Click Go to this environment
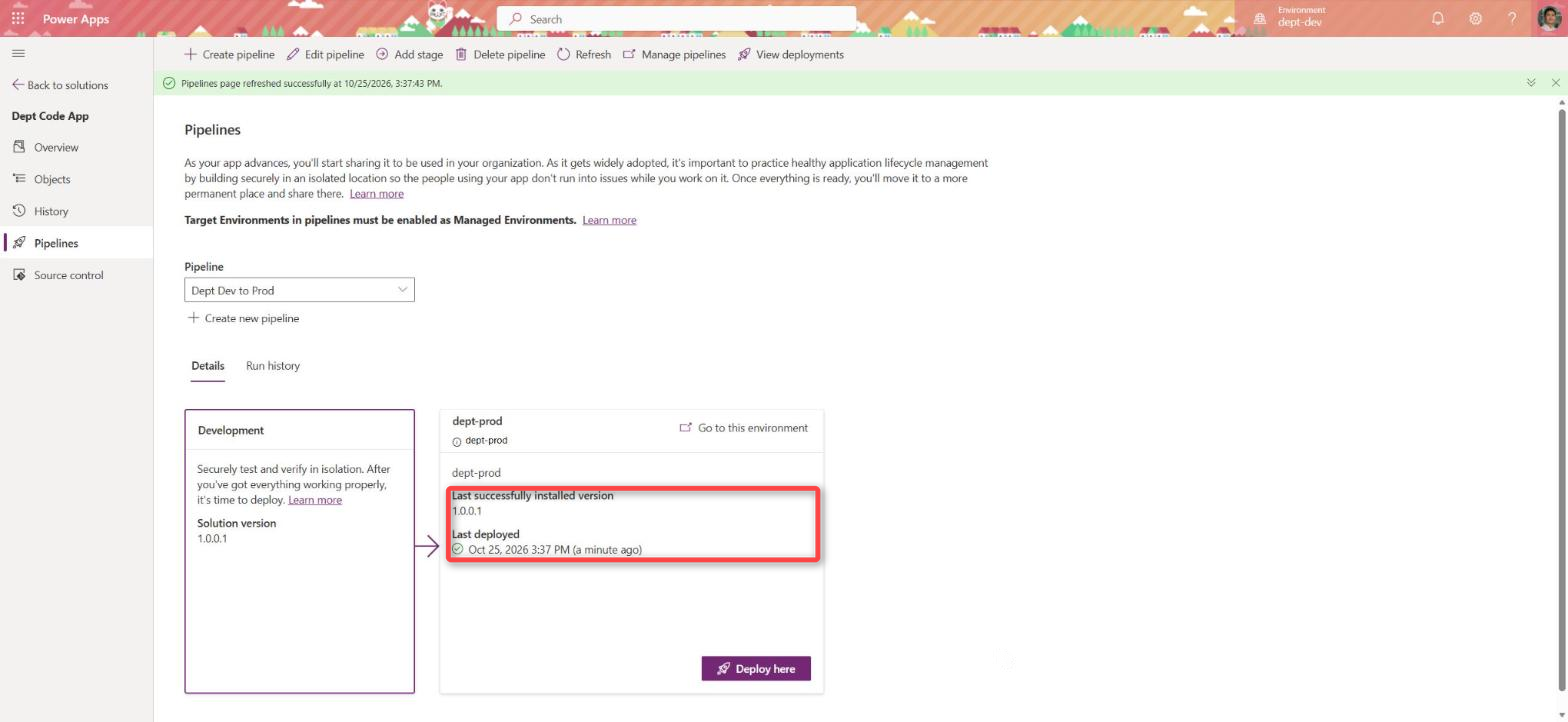This screenshot has height=722, width=1568. click(744, 428)
